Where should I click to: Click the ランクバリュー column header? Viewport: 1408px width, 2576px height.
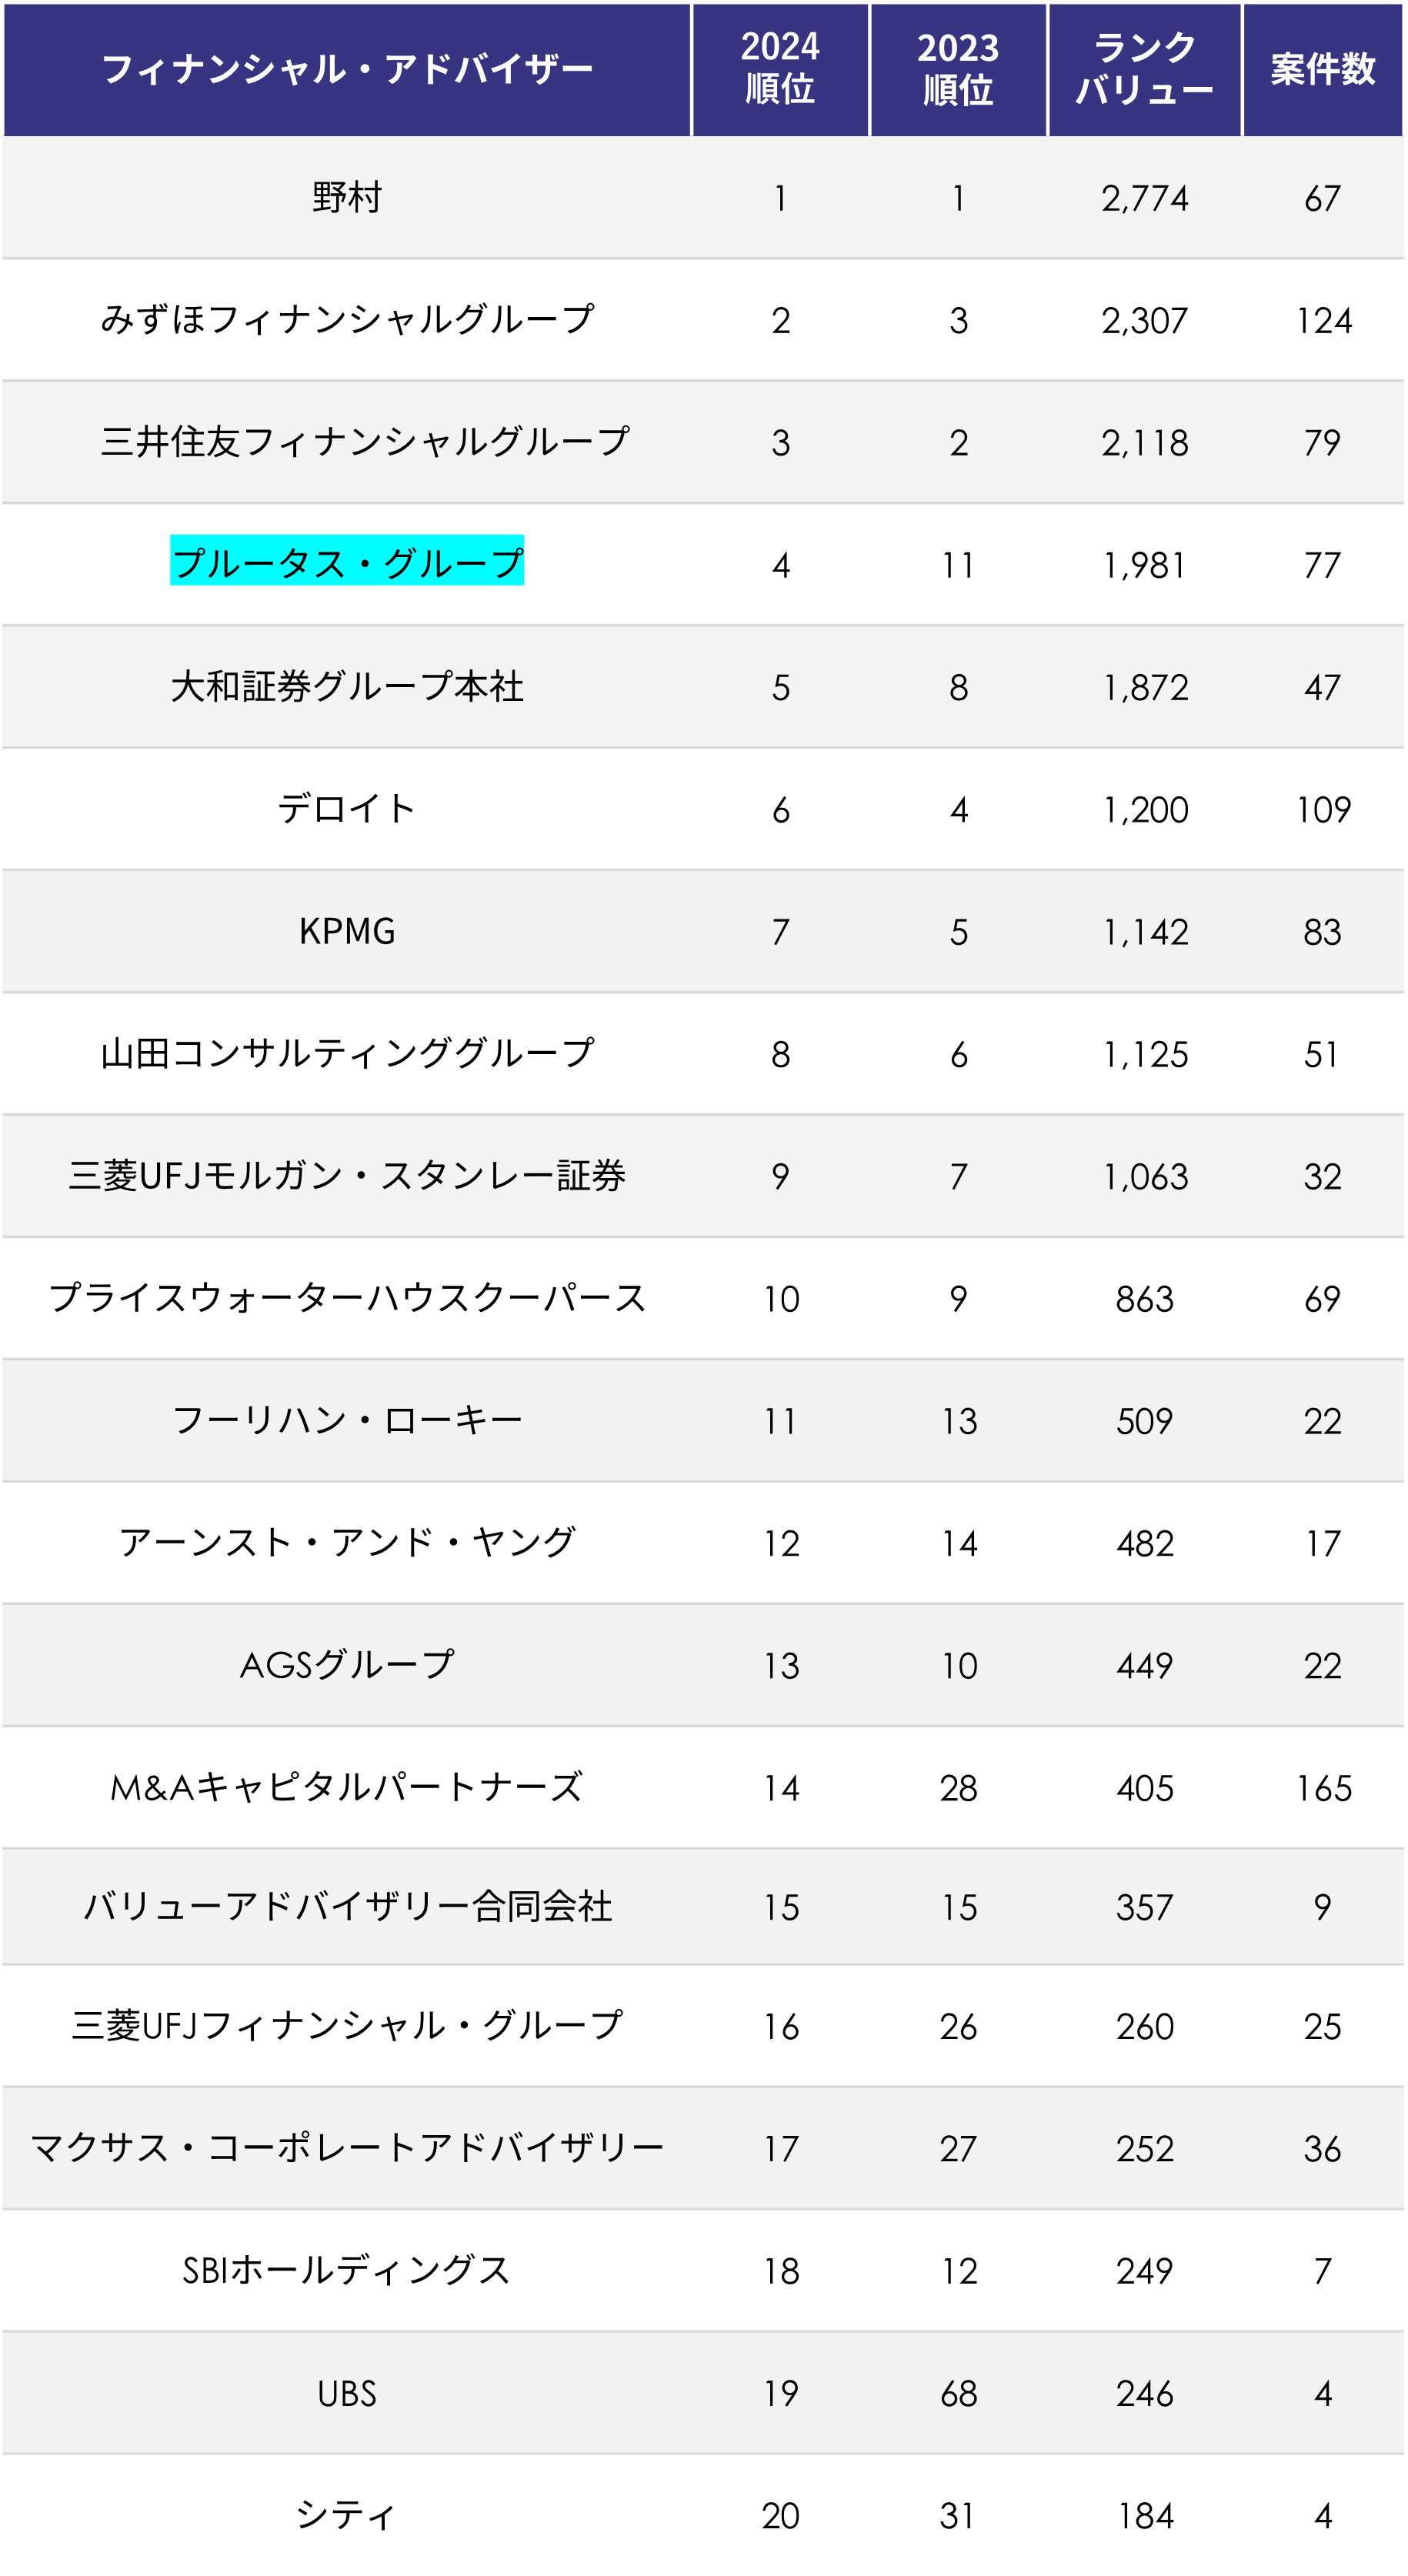(1145, 69)
